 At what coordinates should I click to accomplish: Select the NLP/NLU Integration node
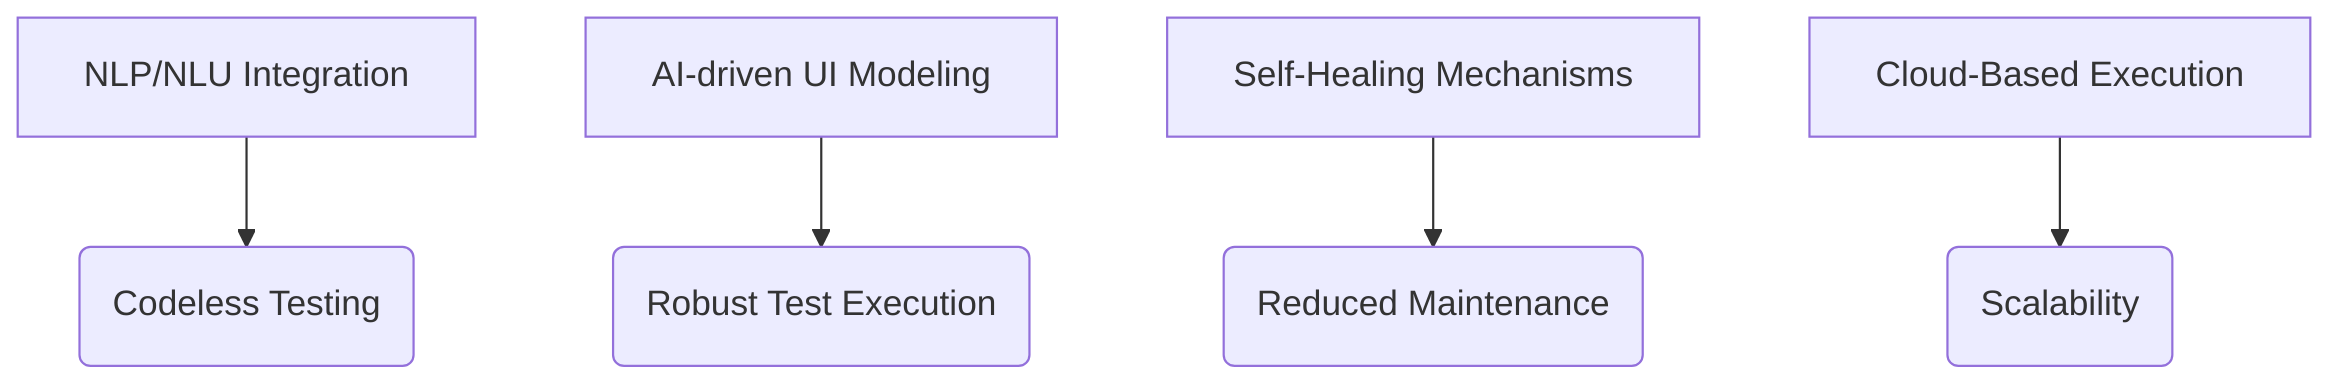[246, 77]
